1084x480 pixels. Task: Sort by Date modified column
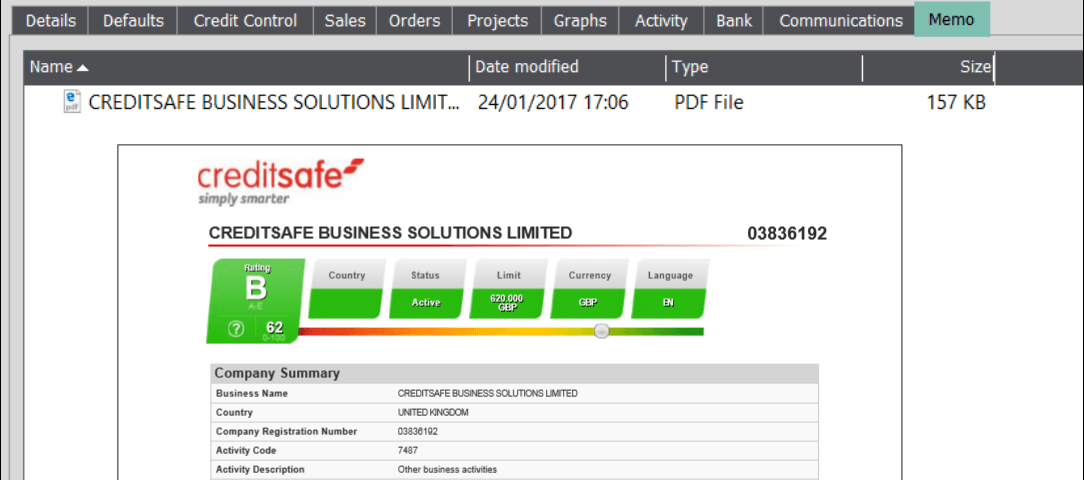click(x=568, y=67)
